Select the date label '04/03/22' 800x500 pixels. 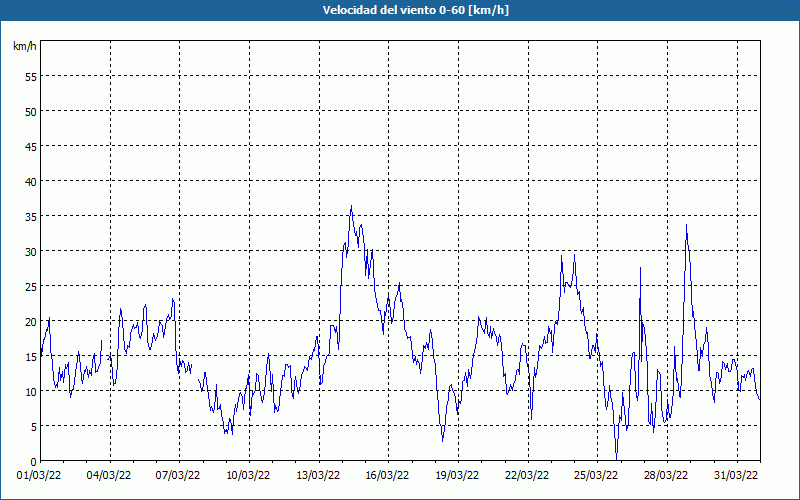[x=109, y=476]
